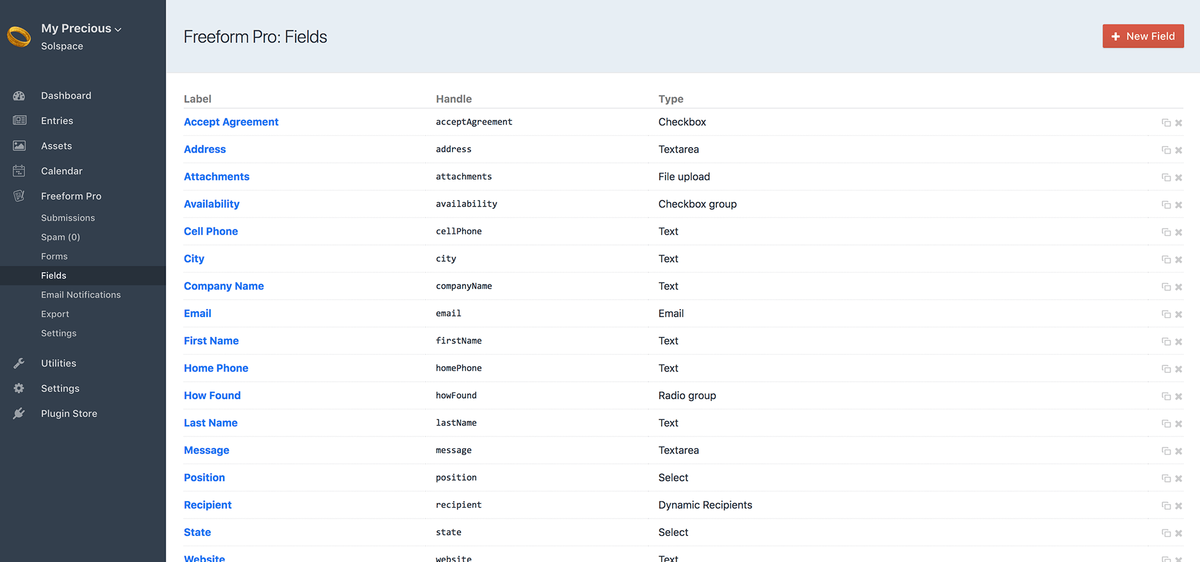
Task: Duplicate the Company Name field
Action: point(1166,287)
